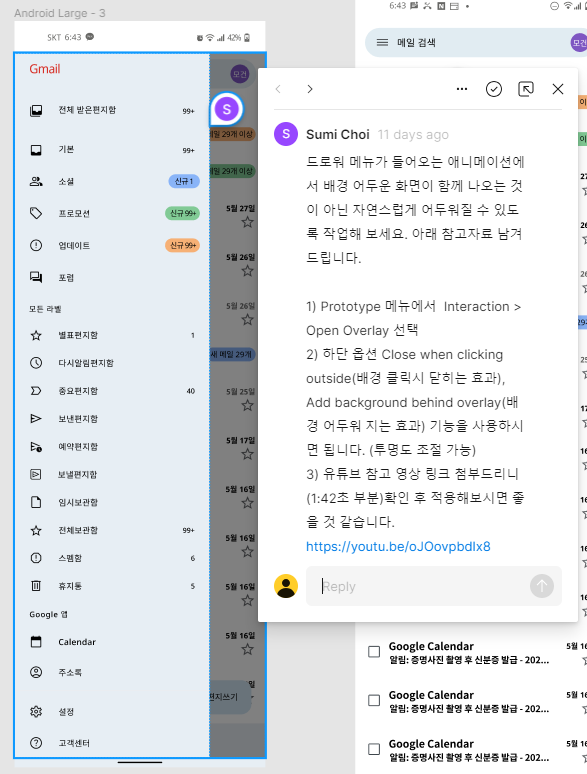
Task: Open 예약편지함 scheduled icon
Action: 36,447
